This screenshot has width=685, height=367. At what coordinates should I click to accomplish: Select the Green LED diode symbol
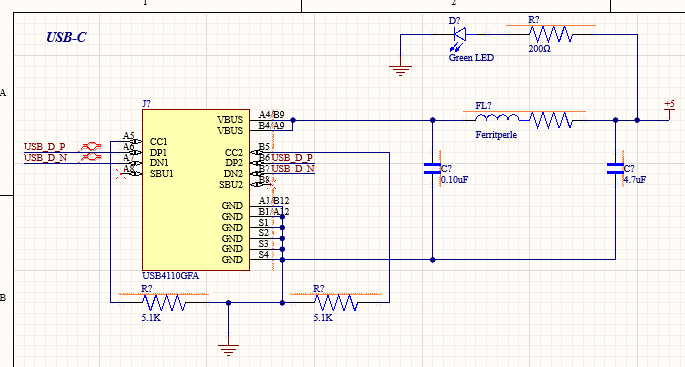460,35
